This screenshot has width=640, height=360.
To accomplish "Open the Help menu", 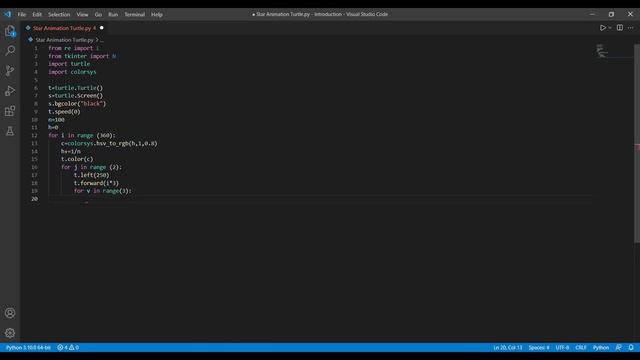I will (x=157, y=14).
